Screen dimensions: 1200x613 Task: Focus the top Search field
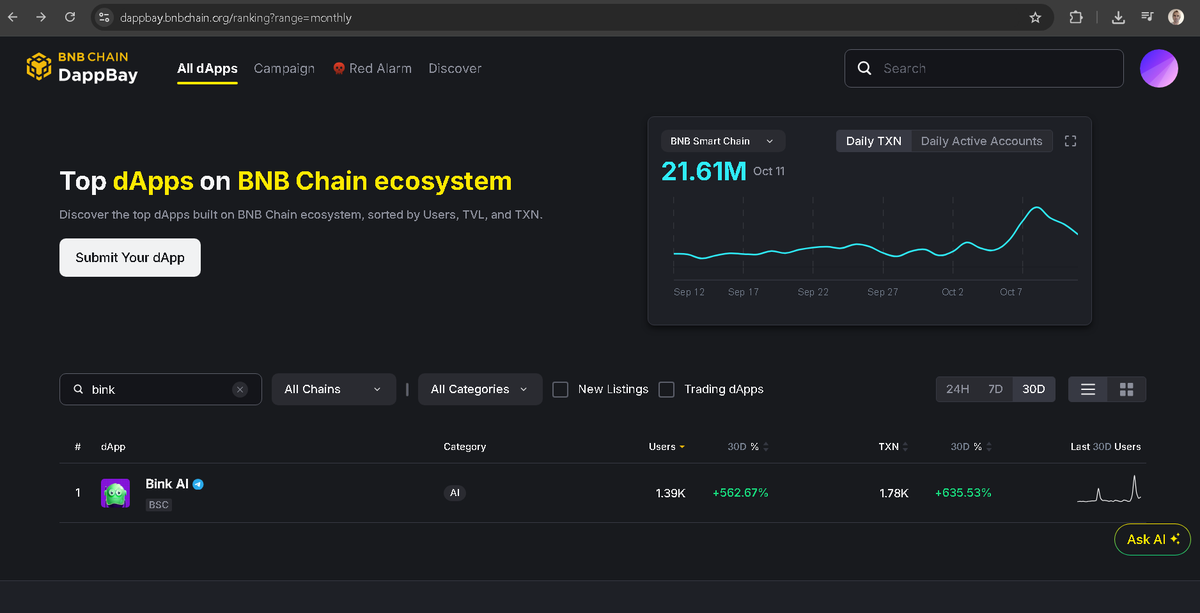click(x=984, y=68)
